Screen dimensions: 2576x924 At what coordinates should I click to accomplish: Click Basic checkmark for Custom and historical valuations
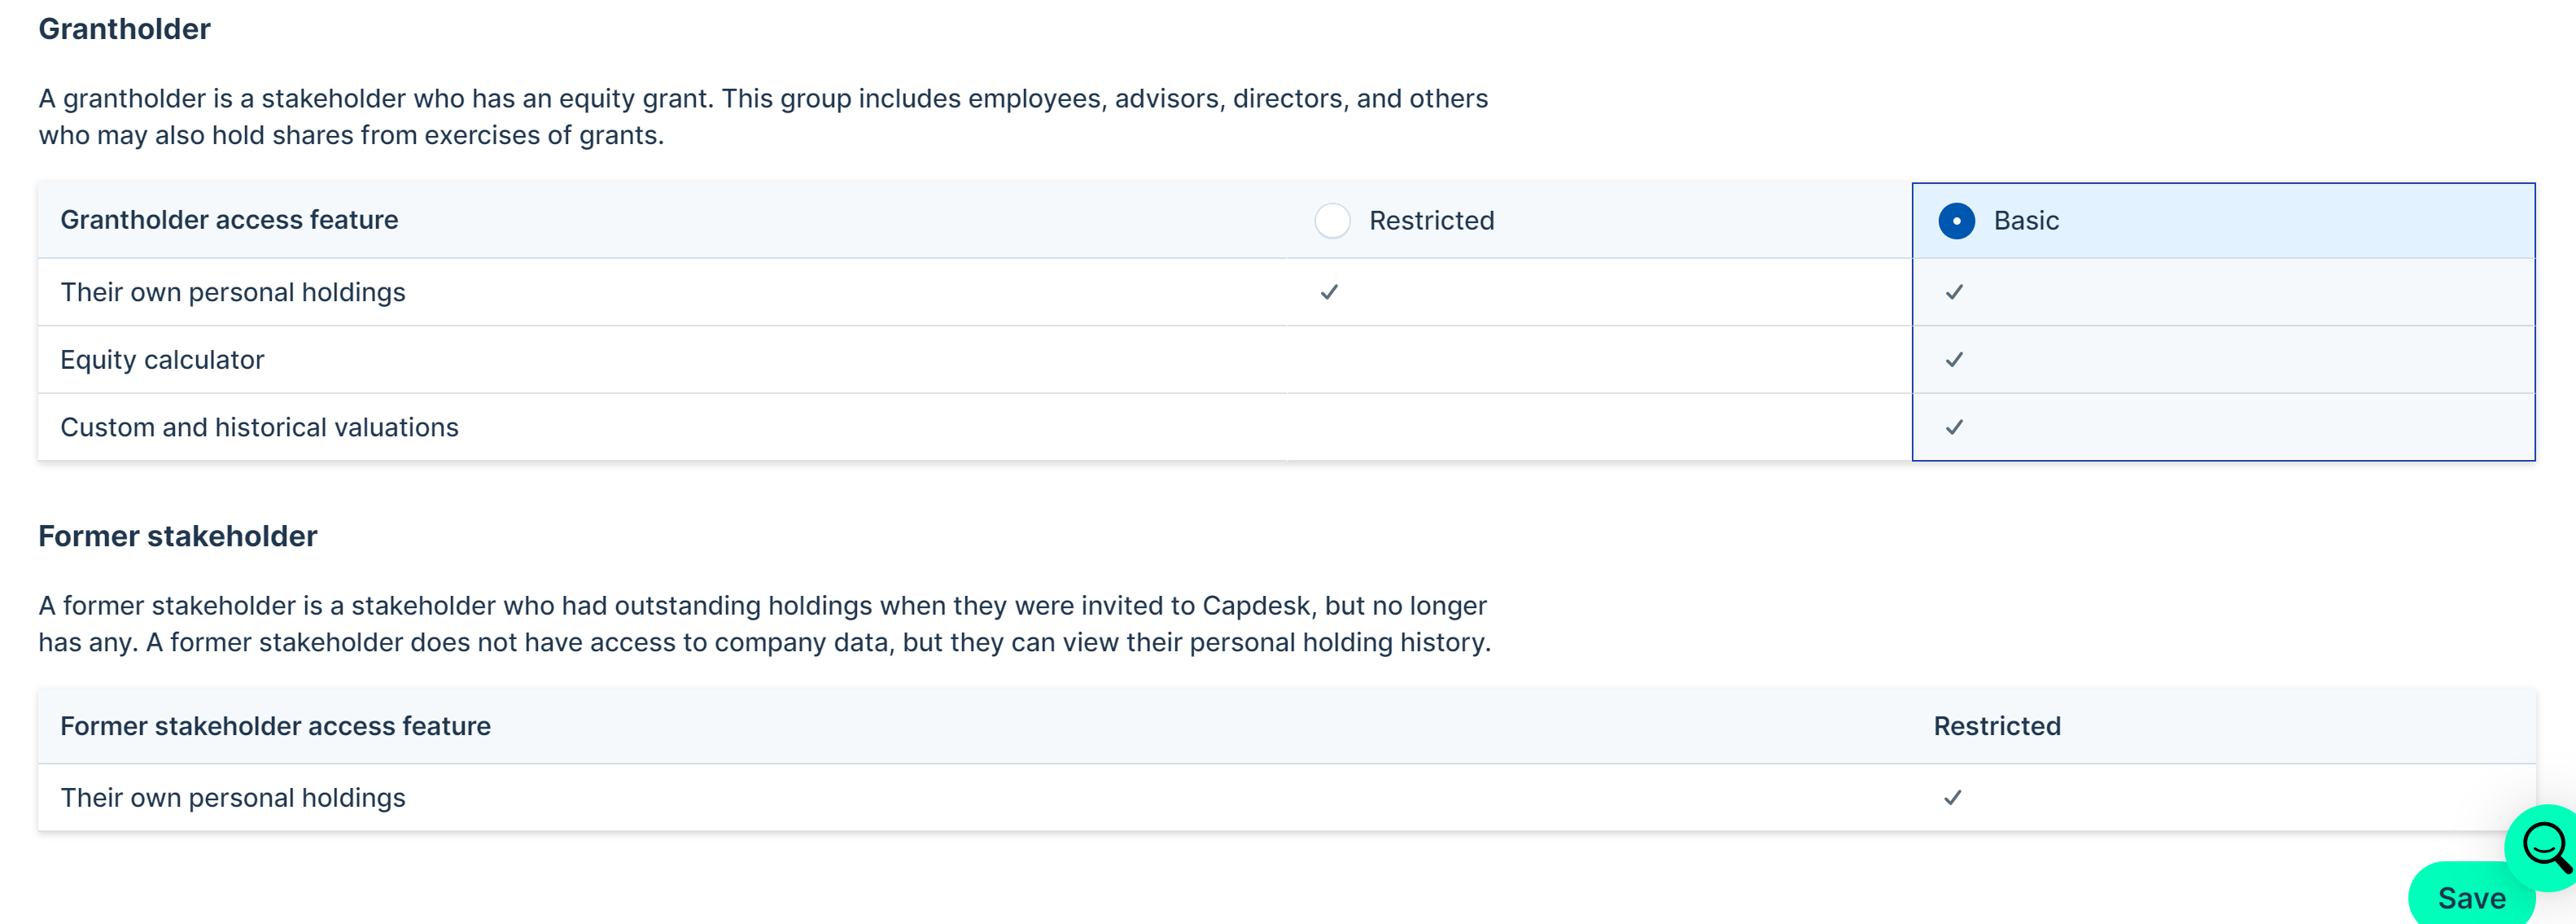(x=1954, y=427)
